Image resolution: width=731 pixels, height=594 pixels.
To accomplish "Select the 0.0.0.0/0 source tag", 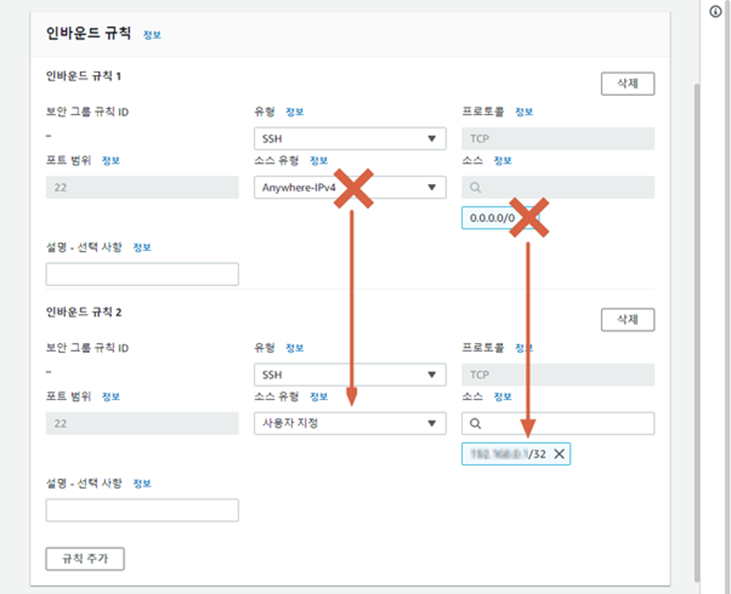I will (492, 218).
